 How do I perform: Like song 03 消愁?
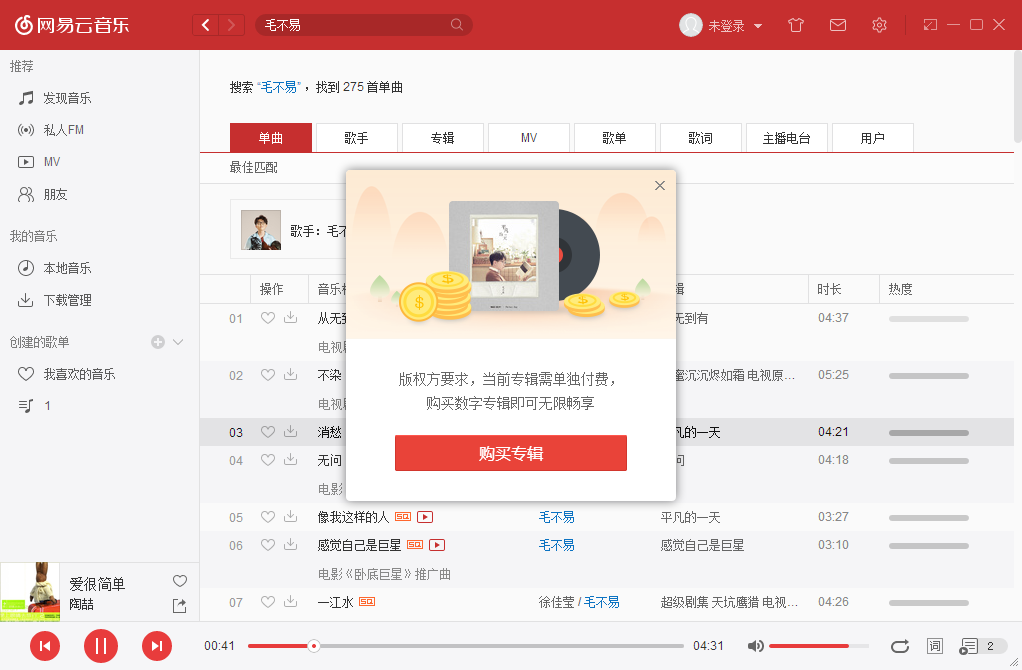click(x=268, y=431)
